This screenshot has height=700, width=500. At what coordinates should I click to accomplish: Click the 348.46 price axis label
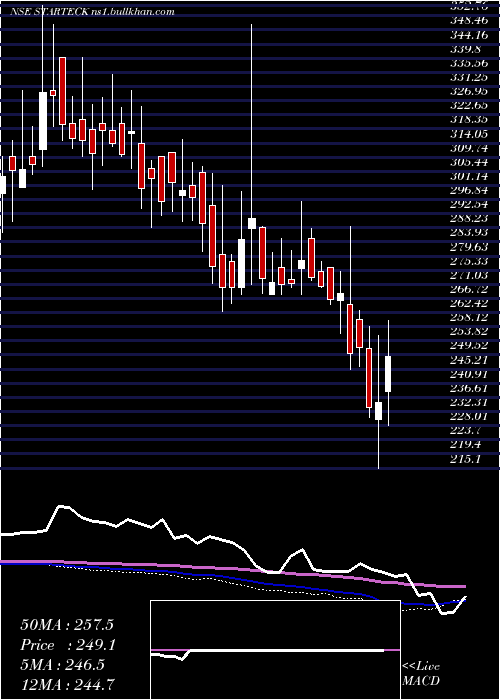coord(468,21)
